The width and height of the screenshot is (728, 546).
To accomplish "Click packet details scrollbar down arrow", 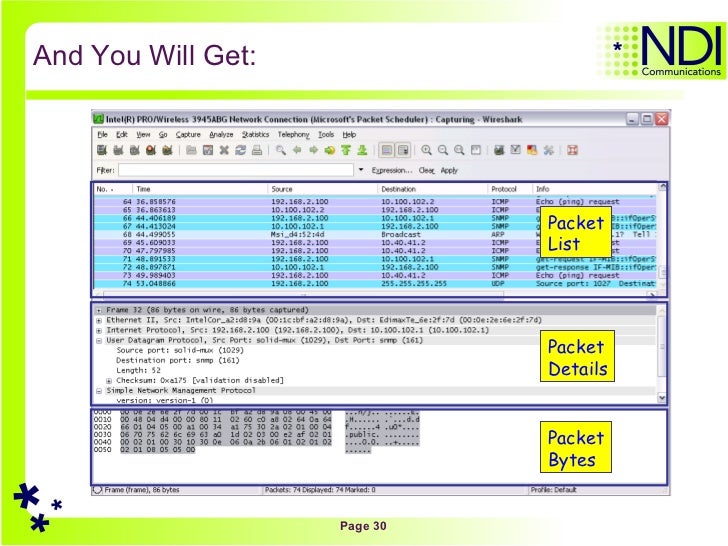I will click(x=662, y=398).
